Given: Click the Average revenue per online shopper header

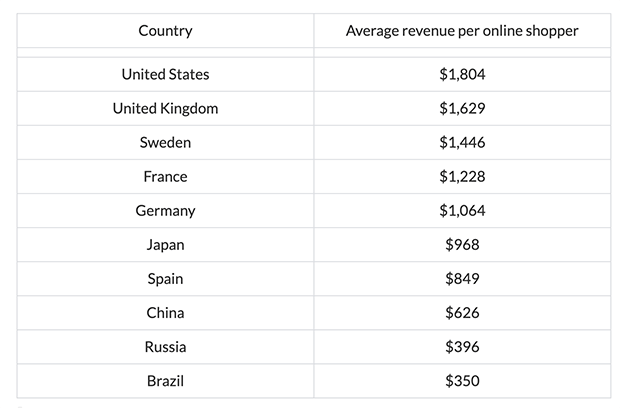Looking at the screenshot, I should pyautogui.click(x=462, y=31).
